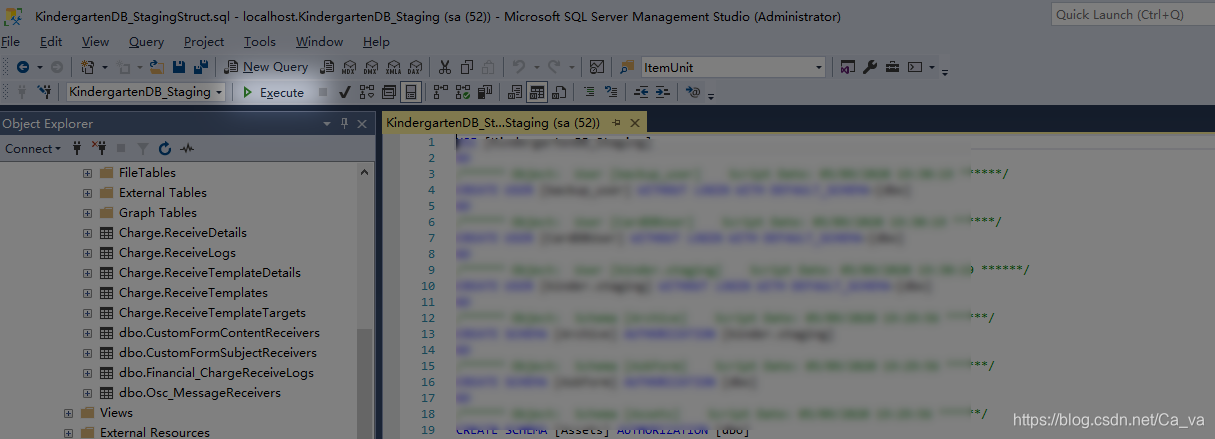Click the Change Connection plug icon

tap(44, 92)
